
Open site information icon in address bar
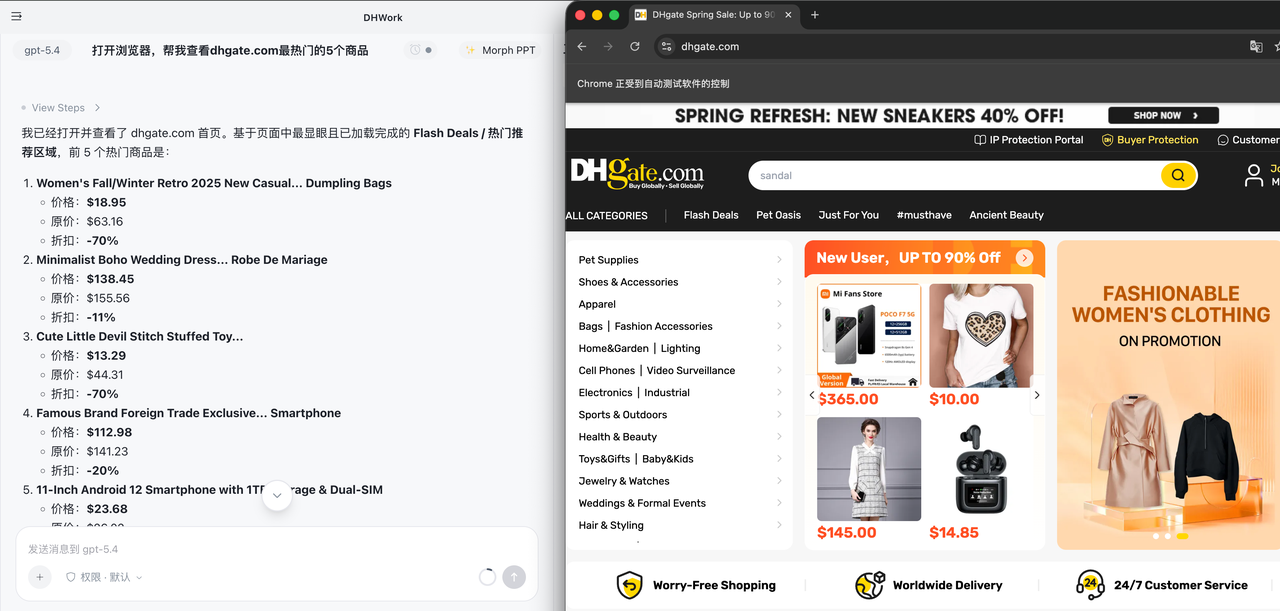667,47
